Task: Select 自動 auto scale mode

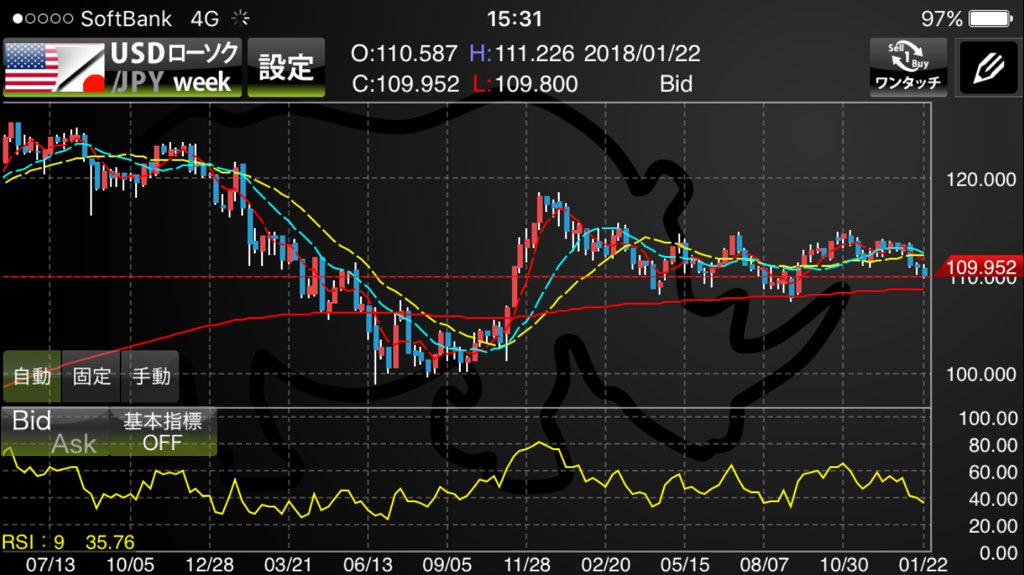Action: [32, 376]
